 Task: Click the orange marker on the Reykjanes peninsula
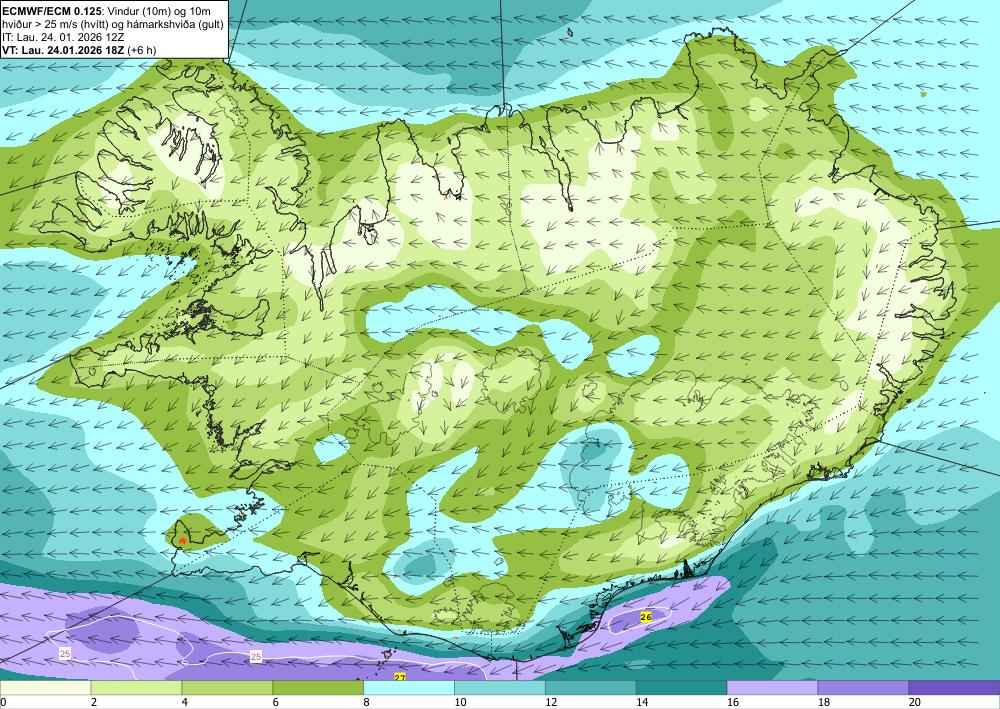(183, 541)
